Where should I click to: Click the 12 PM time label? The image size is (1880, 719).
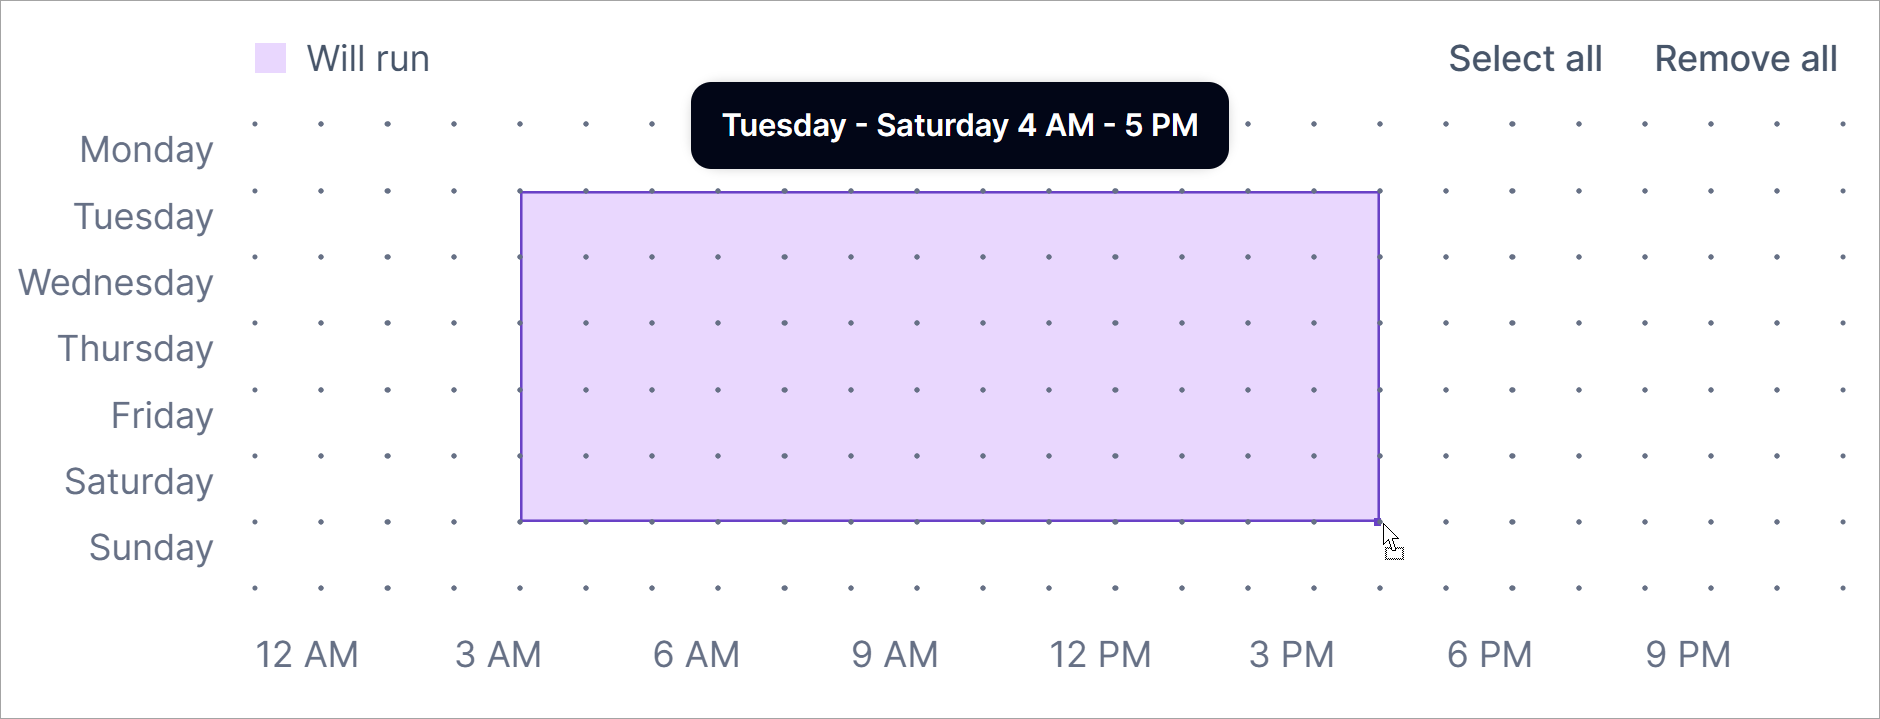(1100, 655)
